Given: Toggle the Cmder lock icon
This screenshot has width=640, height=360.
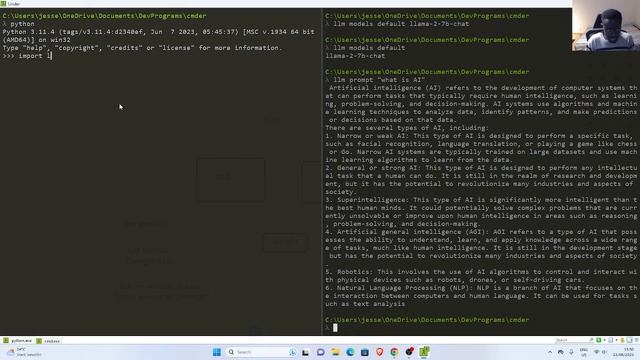Looking at the screenshot, I should (x=622, y=340).
